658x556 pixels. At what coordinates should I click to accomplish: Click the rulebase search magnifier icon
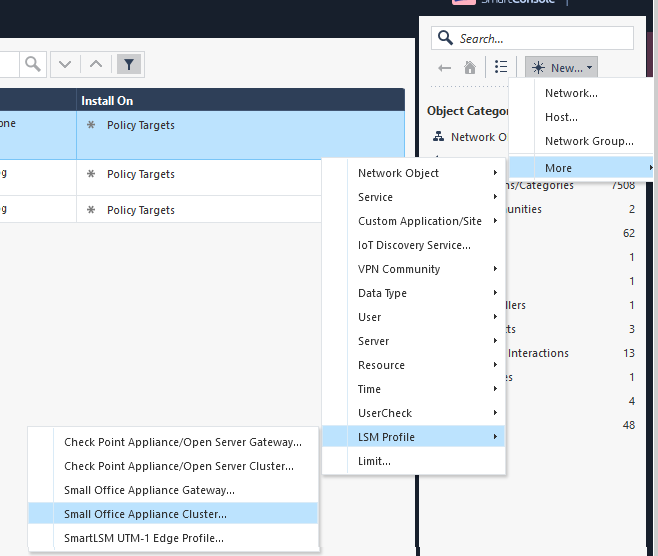coord(33,64)
